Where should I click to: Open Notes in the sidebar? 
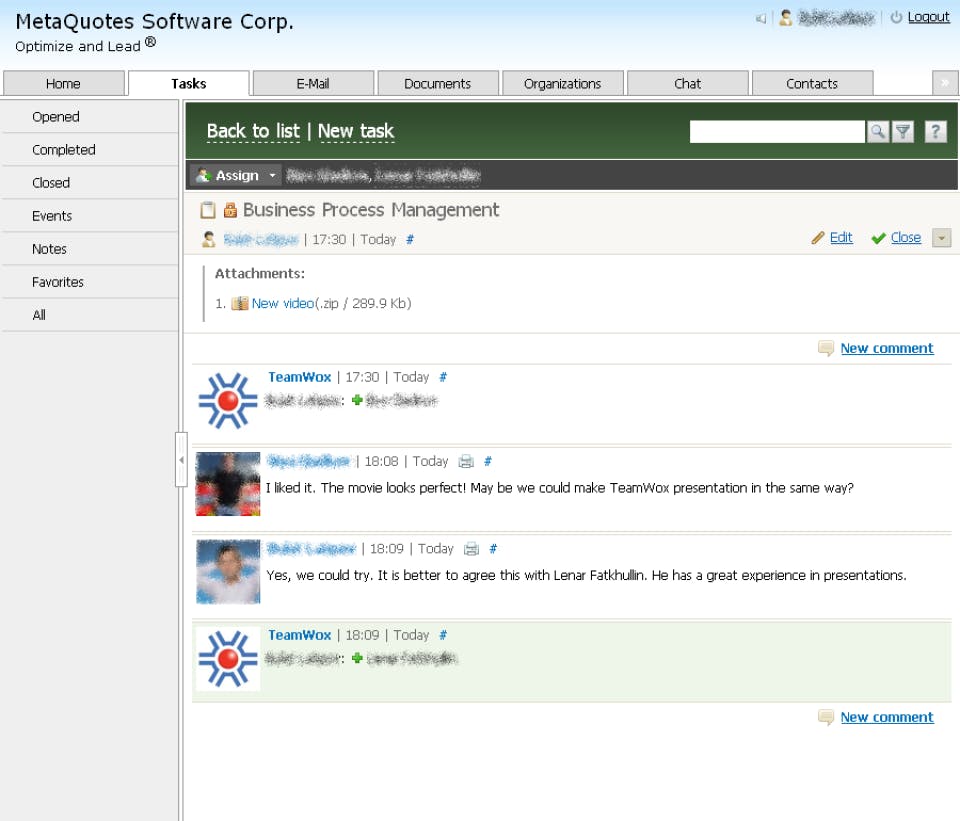(x=90, y=249)
